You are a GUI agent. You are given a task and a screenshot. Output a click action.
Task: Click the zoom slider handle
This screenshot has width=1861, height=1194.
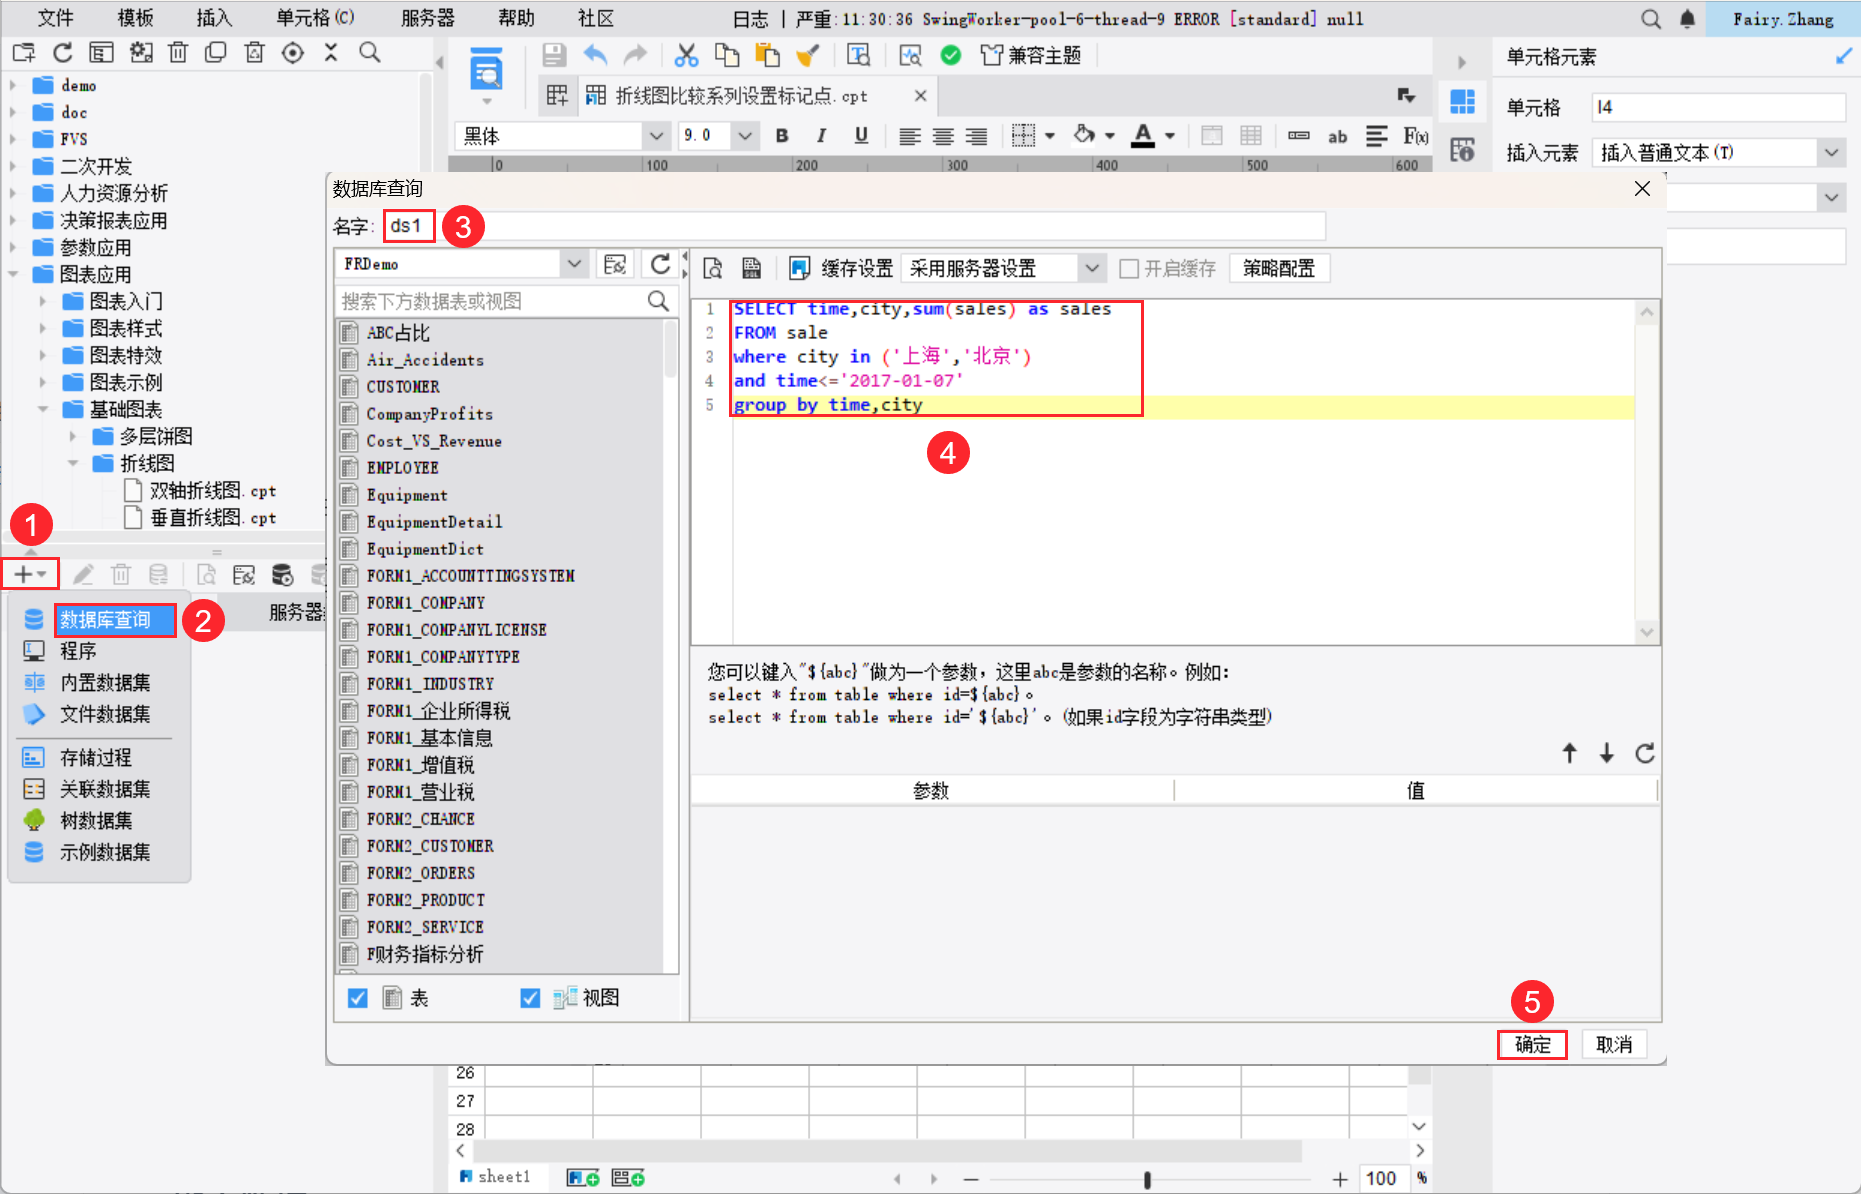[1147, 1180]
